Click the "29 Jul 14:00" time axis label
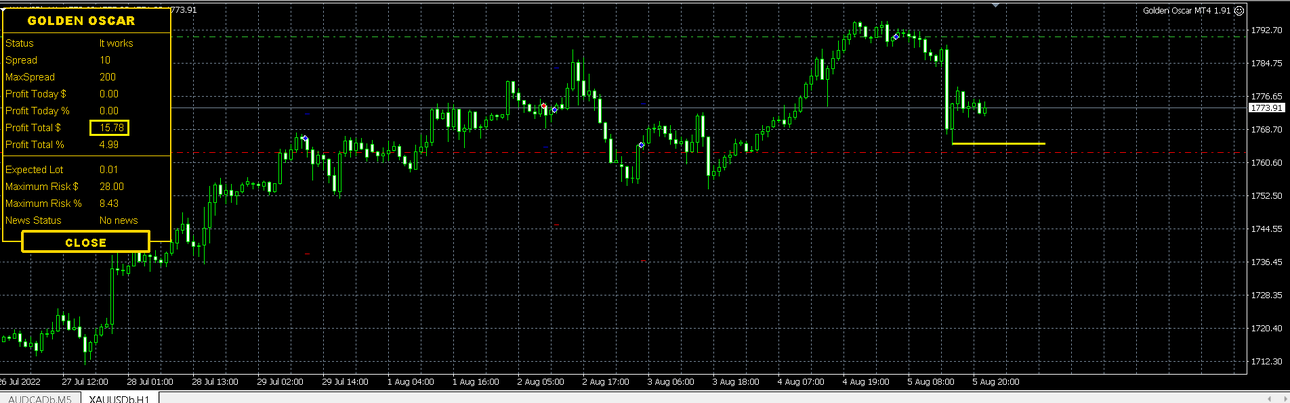1290x403 pixels. [x=345, y=381]
